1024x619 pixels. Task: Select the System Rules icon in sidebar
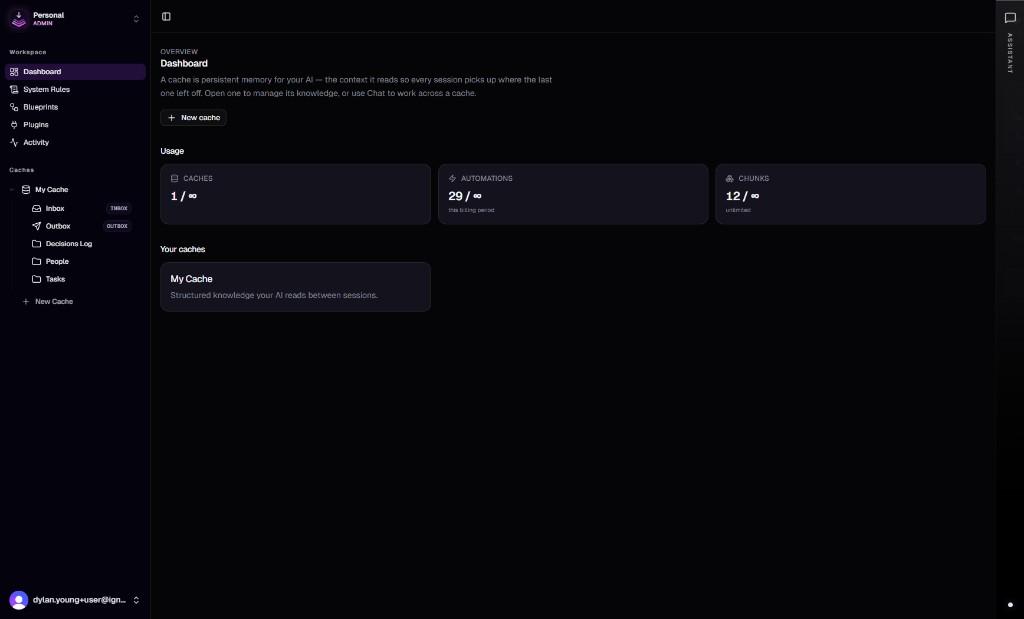pyautogui.click(x=17, y=89)
